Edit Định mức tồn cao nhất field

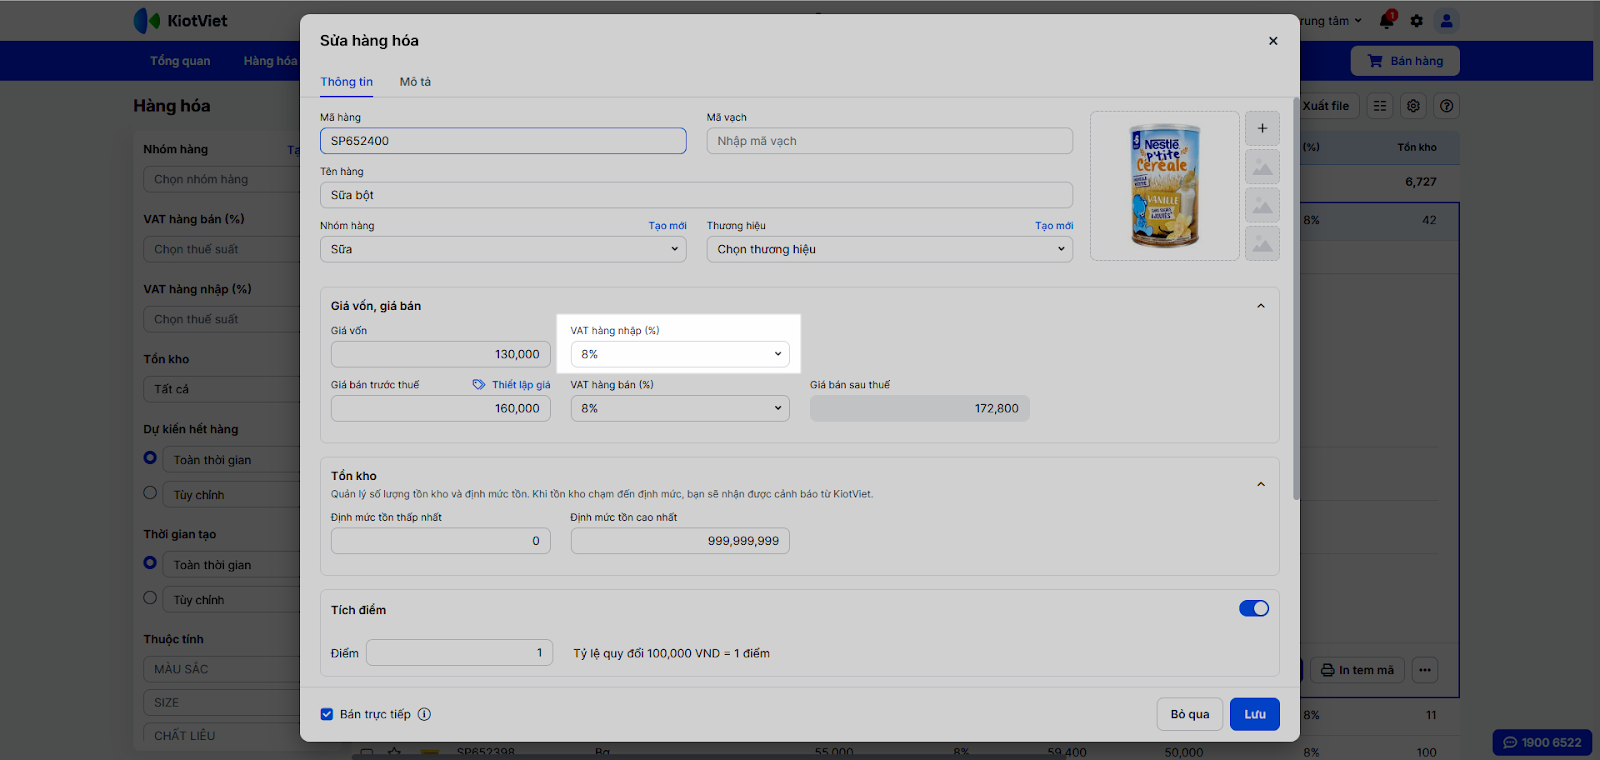pyautogui.click(x=680, y=541)
